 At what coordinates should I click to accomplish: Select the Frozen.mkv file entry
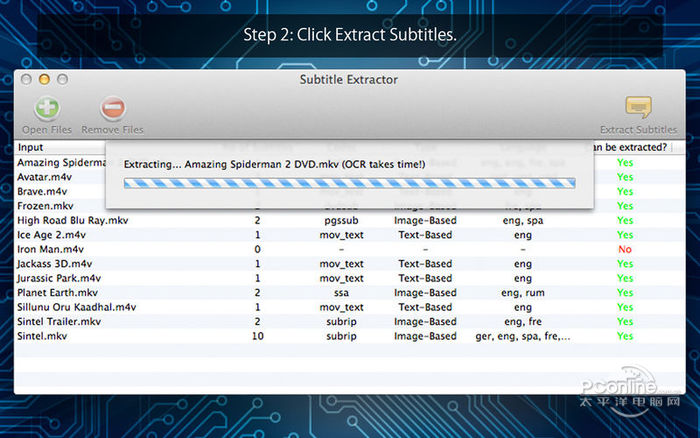pos(45,206)
